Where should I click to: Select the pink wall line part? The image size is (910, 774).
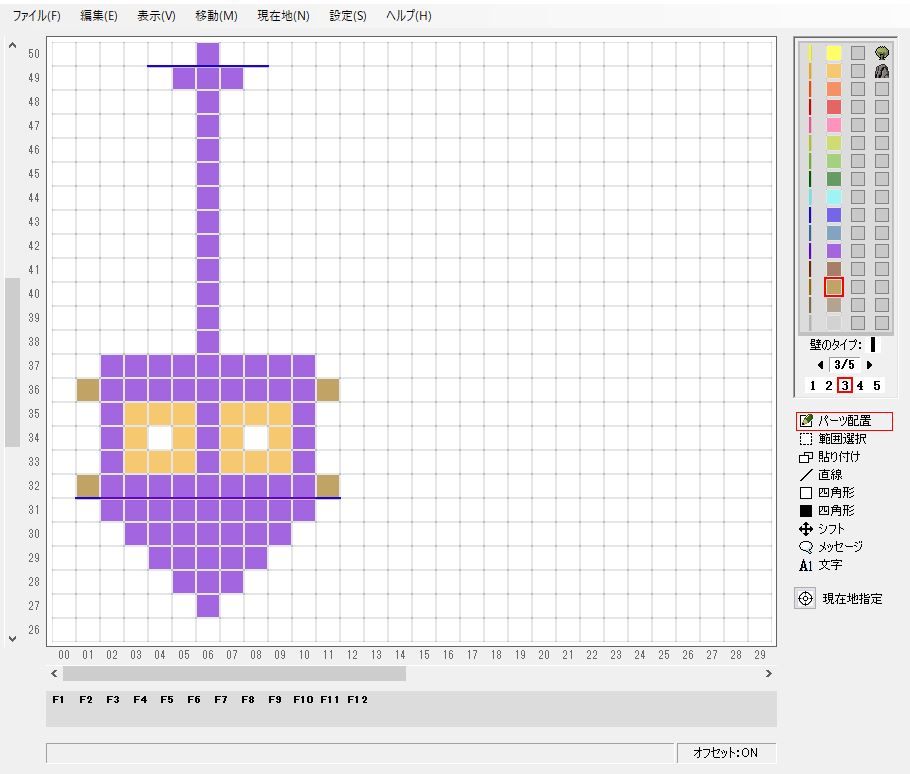click(810, 125)
